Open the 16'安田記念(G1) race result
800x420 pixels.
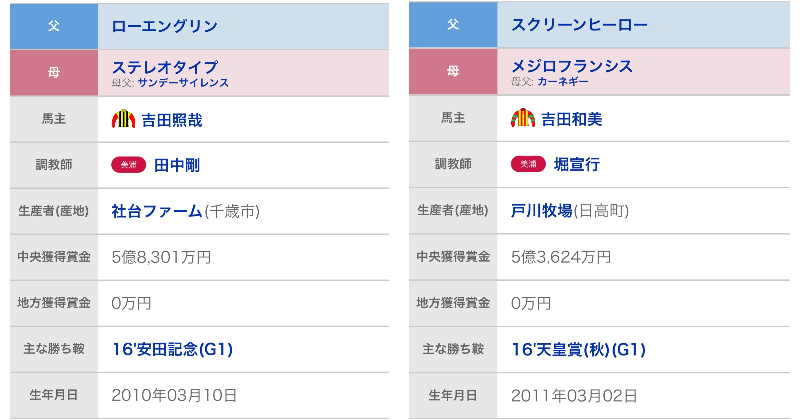coord(171,349)
